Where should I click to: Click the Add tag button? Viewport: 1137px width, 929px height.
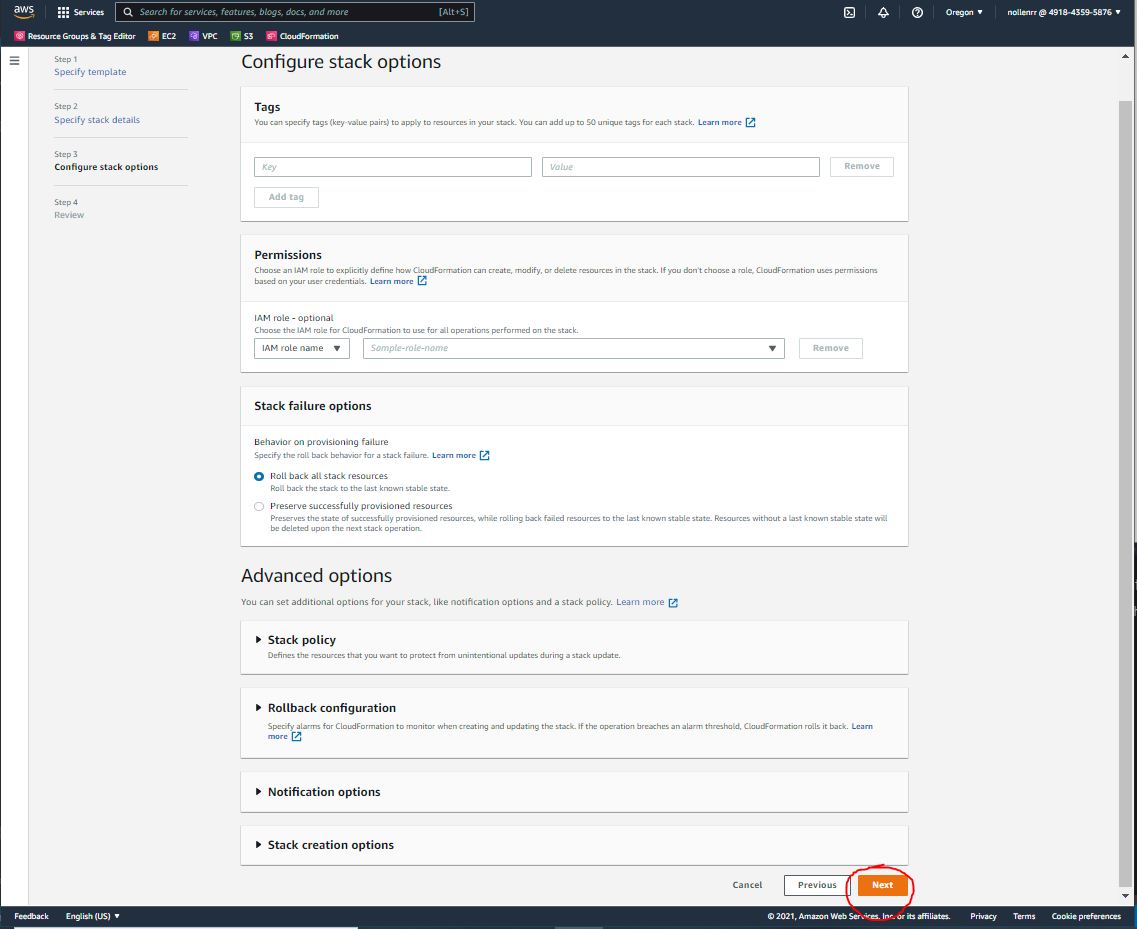tap(286, 197)
